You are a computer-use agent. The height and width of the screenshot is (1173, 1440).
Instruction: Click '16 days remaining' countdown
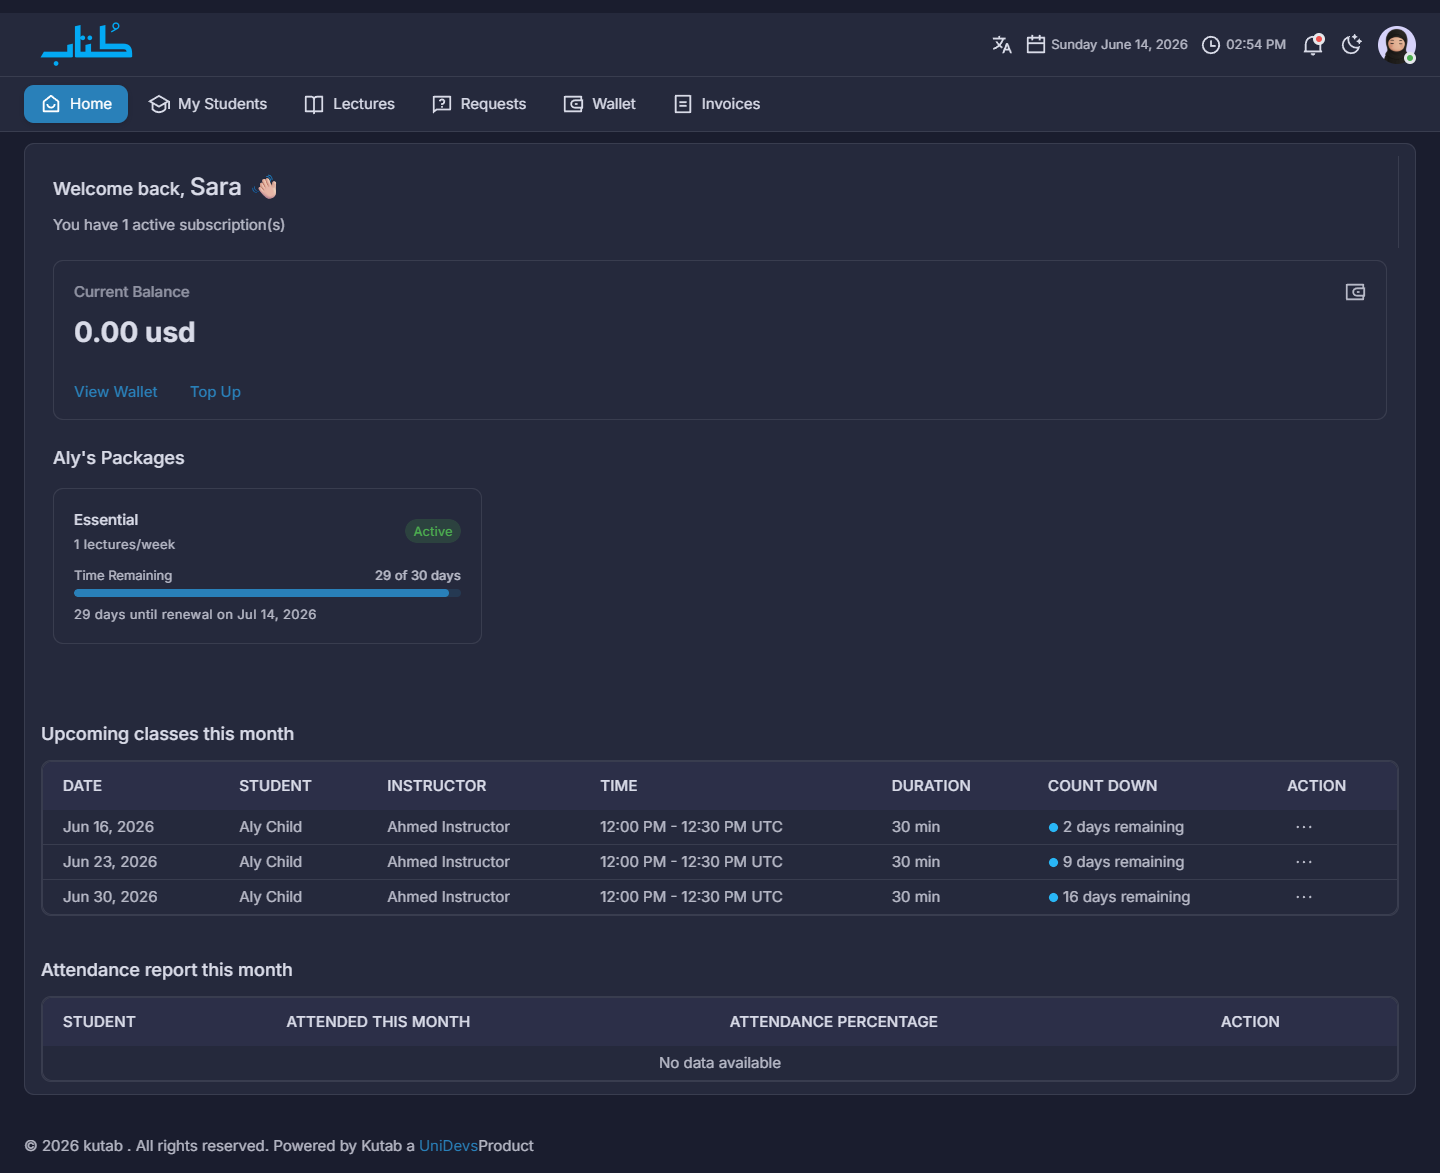(x=1119, y=897)
